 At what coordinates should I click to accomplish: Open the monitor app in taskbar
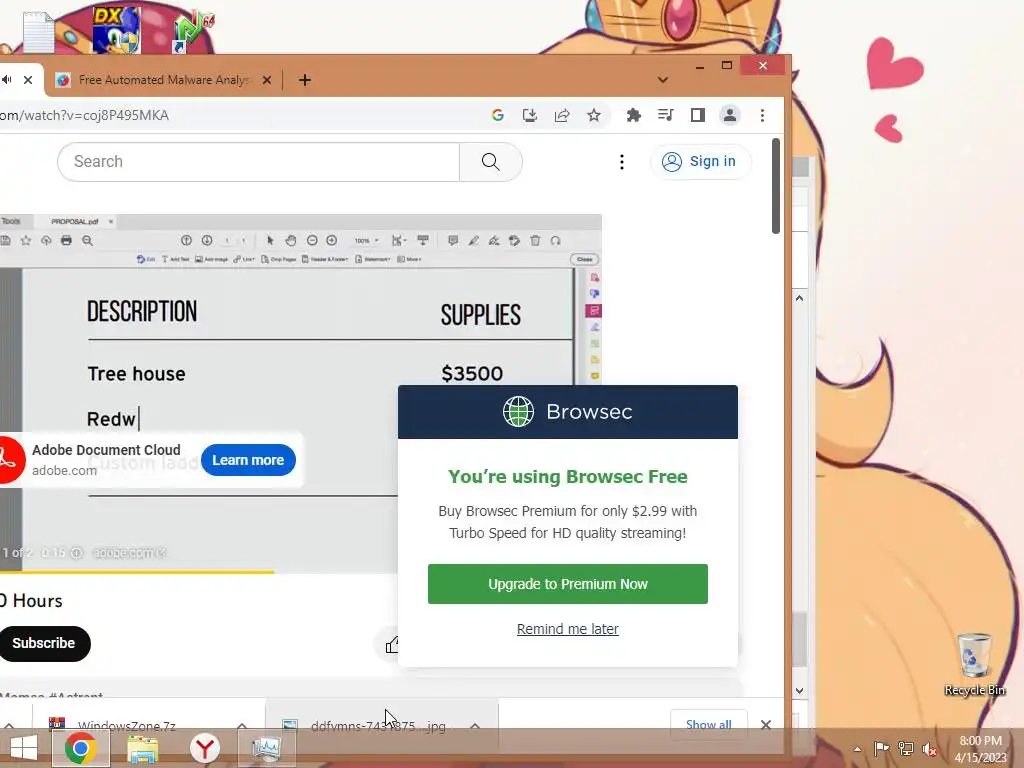(x=266, y=748)
